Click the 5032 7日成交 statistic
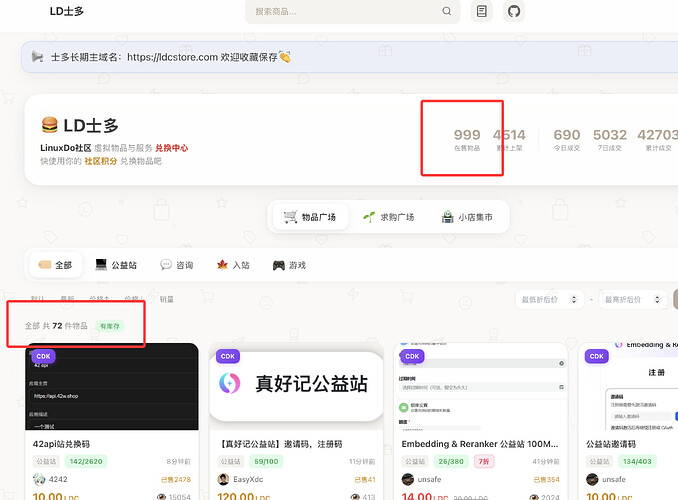Viewport: 678px width, 500px height. (610, 139)
